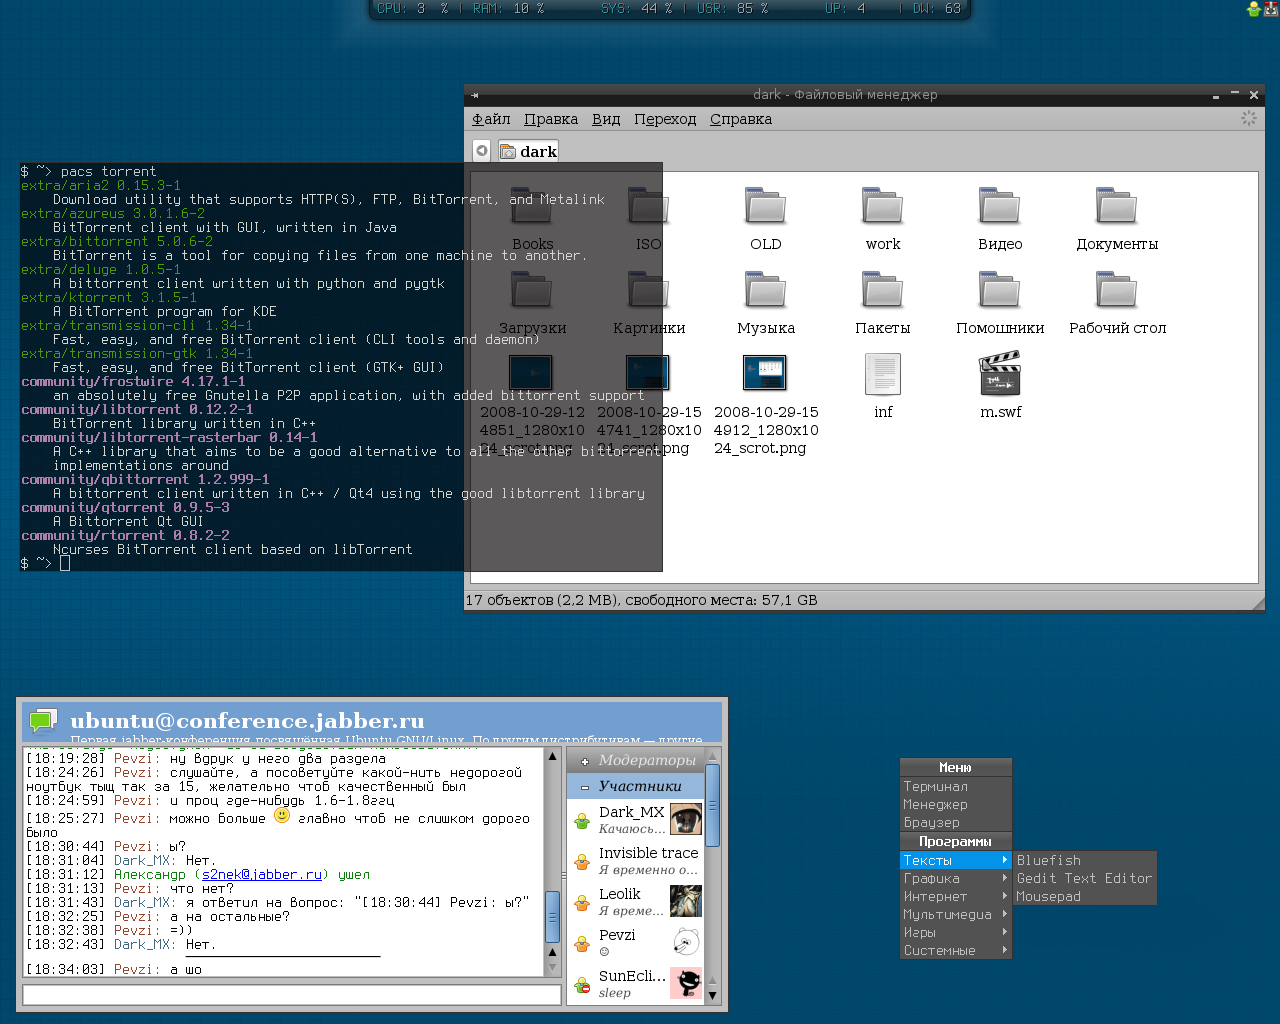Open the Тексты submenu

[x=956, y=860]
